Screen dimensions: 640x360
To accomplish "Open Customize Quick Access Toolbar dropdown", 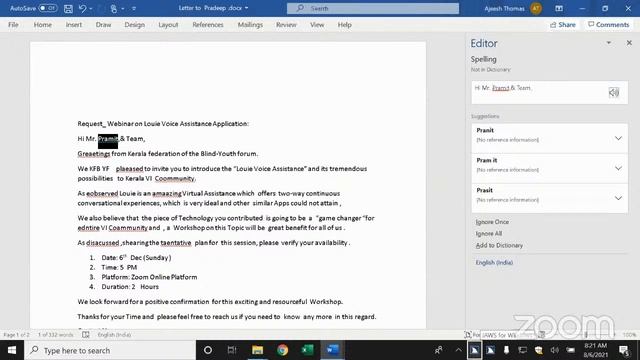I will pyautogui.click(x=133, y=8).
